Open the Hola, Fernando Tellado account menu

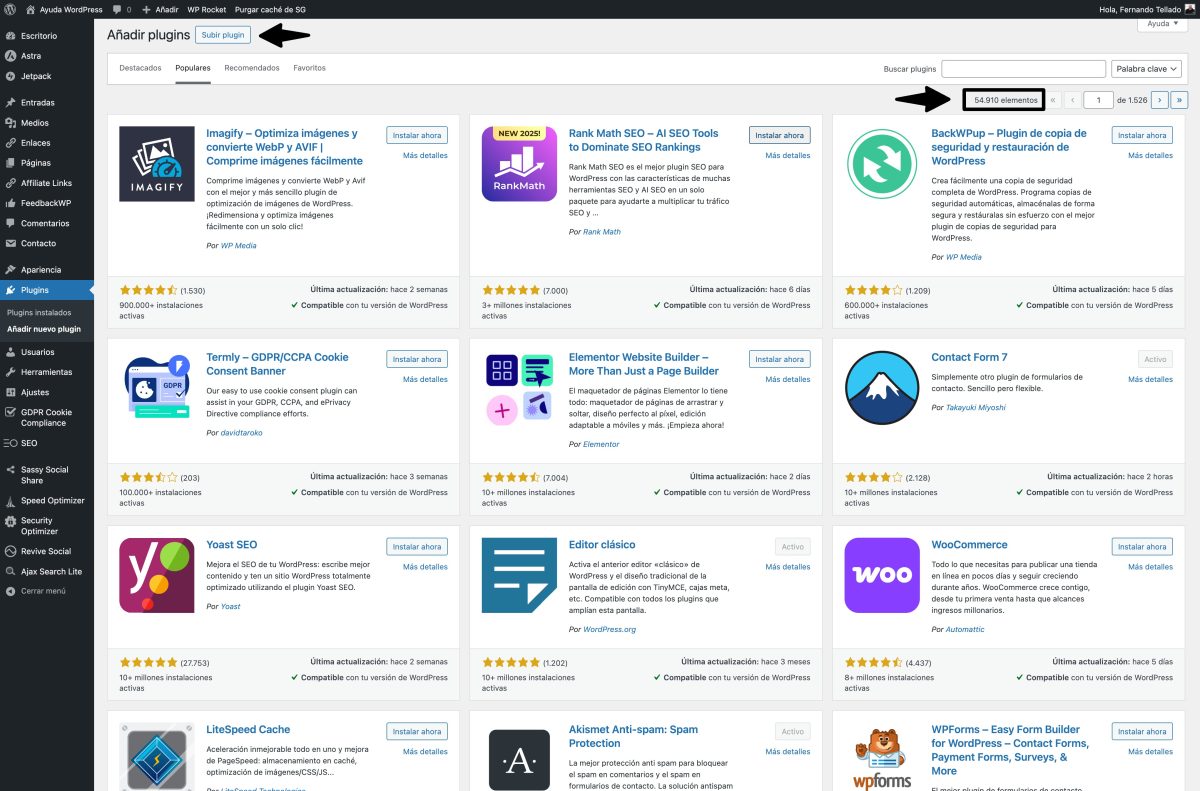tap(1145, 9)
